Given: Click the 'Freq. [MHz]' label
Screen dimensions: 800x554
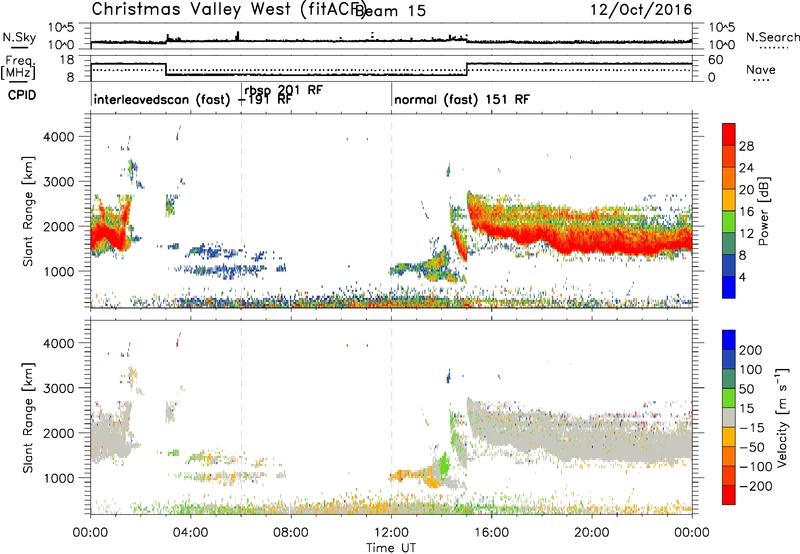Looking at the screenshot, I should [x=18, y=68].
